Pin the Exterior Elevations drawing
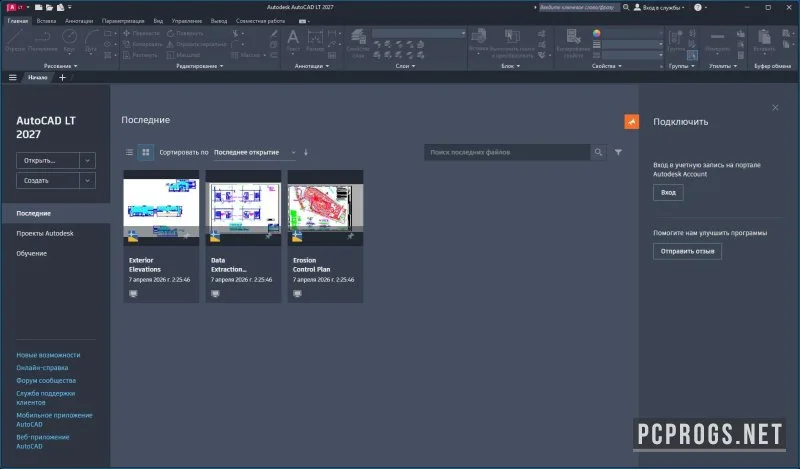Screen dimensions: 800x469 click(x=187, y=236)
